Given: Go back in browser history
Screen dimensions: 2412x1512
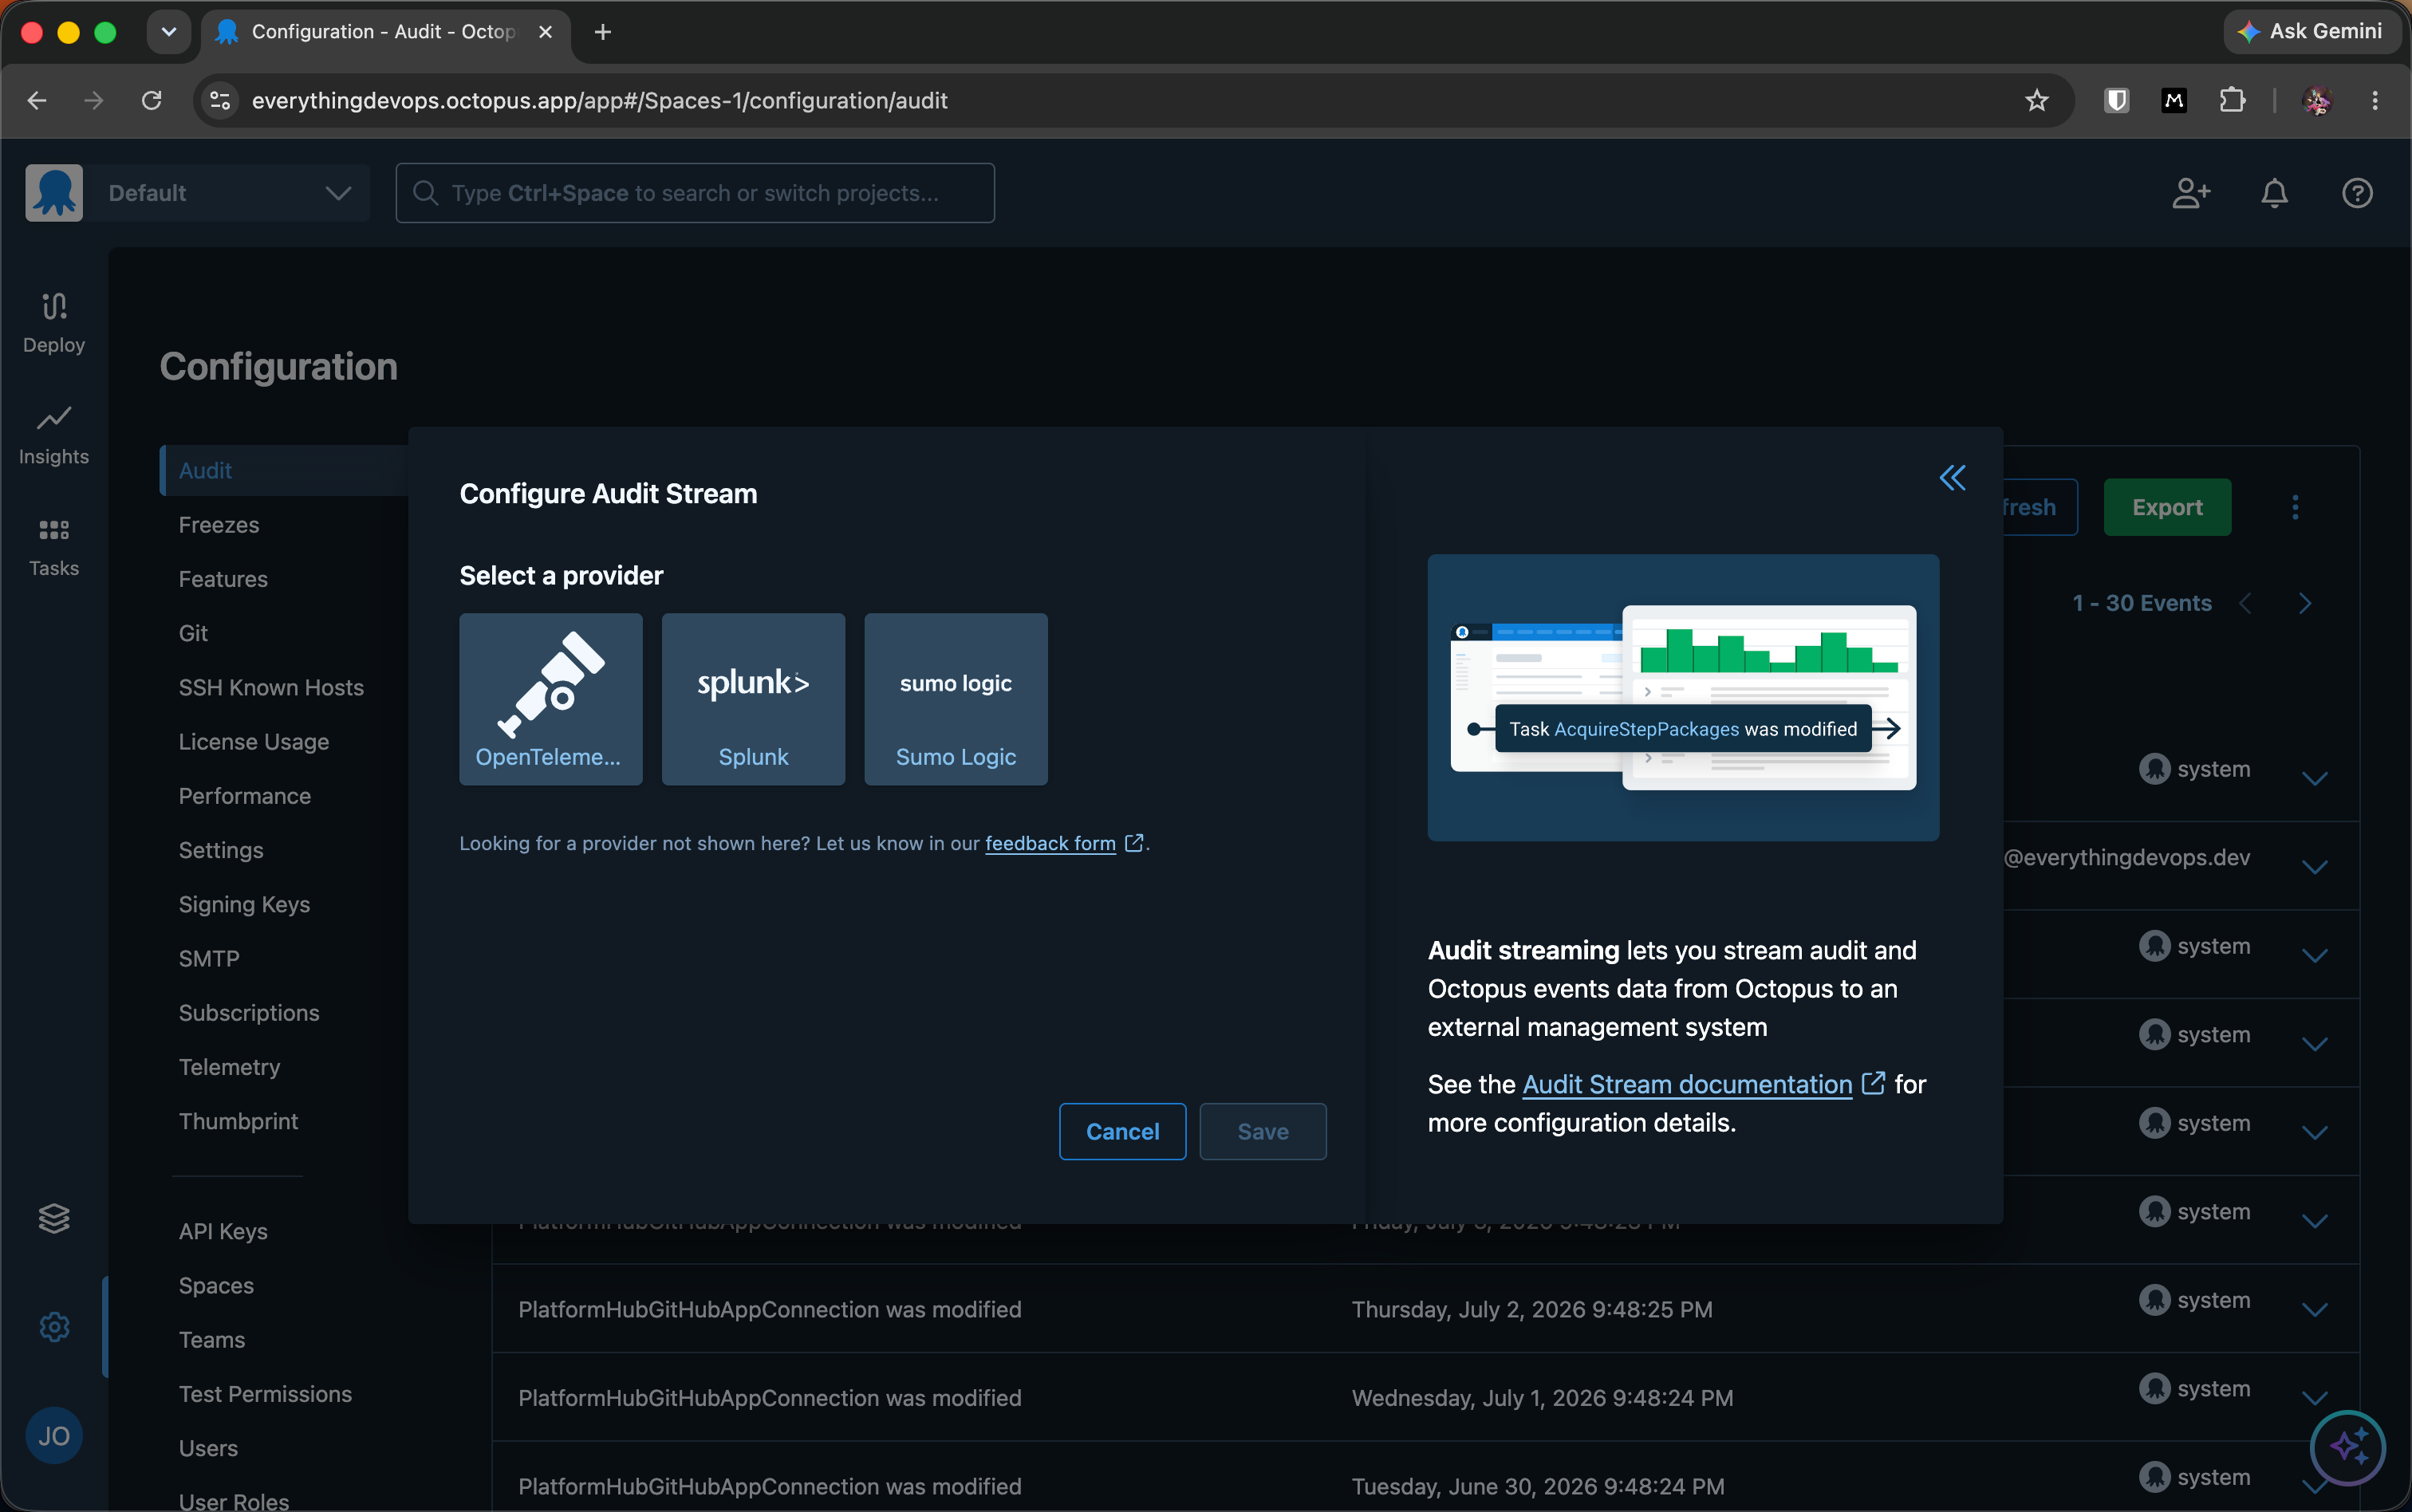Looking at the screenshot, I should point(37,100).
